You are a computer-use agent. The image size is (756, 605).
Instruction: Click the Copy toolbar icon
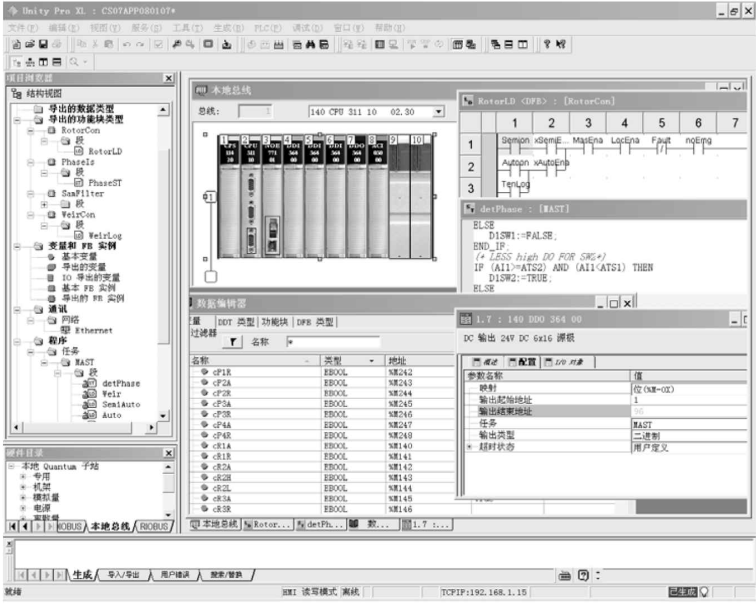click(x=81, y=44)
